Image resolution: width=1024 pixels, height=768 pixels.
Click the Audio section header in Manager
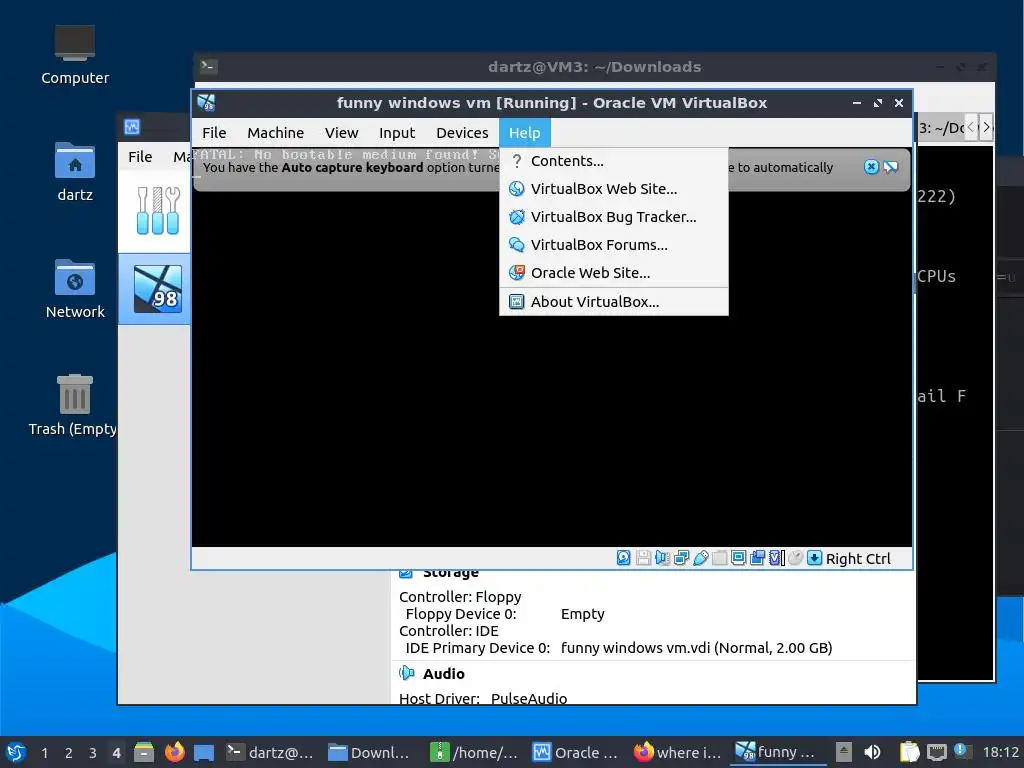pos(443,673)
